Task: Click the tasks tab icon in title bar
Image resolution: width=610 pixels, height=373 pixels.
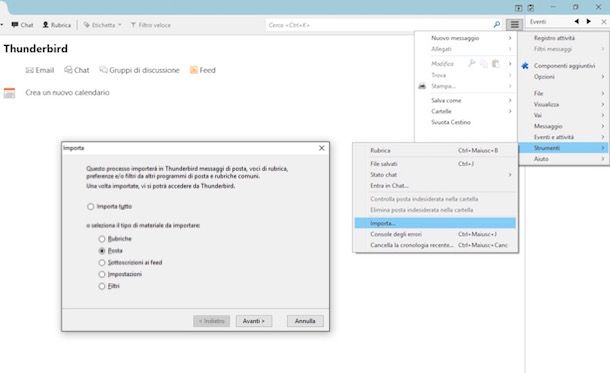Action: pos(531,8)
